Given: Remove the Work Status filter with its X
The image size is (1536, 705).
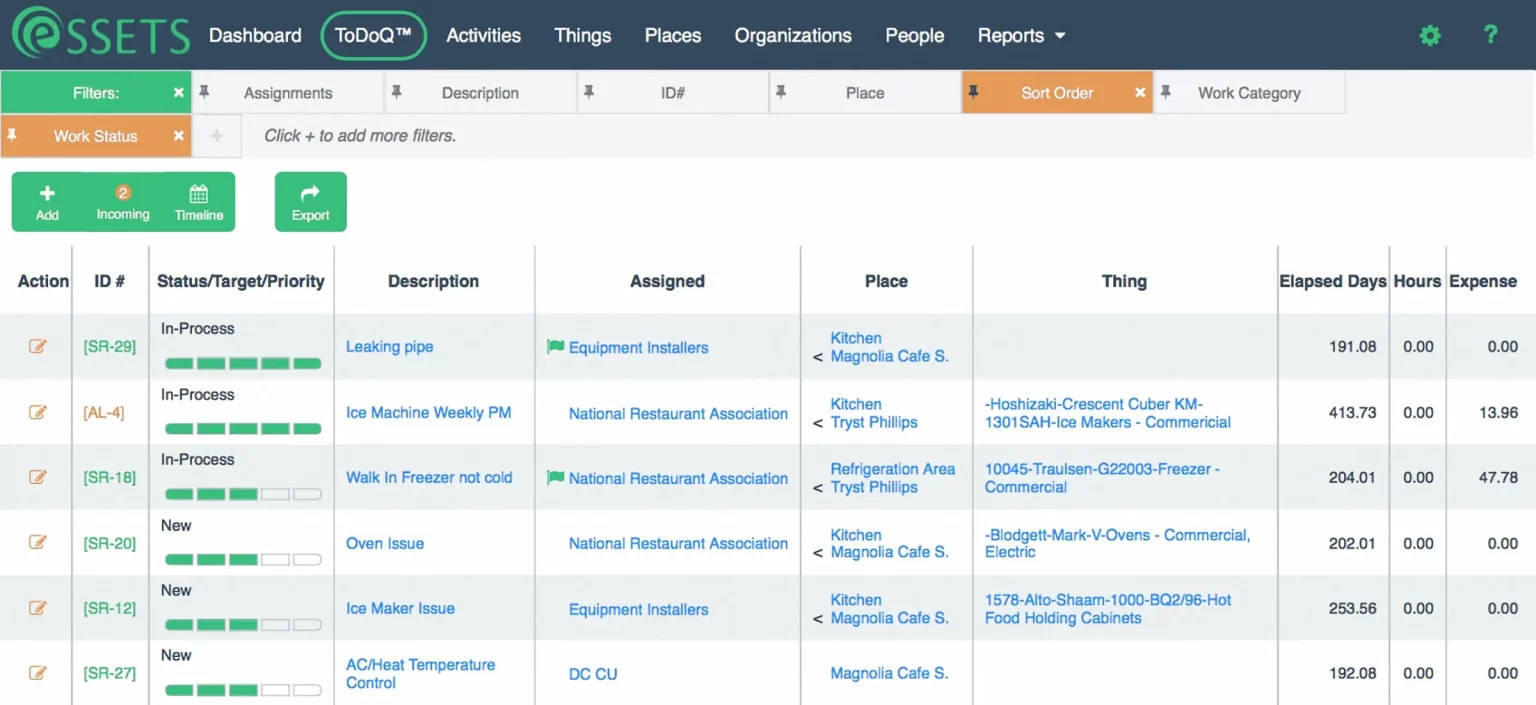Looking at the screenshot, I should click(179, 136).
